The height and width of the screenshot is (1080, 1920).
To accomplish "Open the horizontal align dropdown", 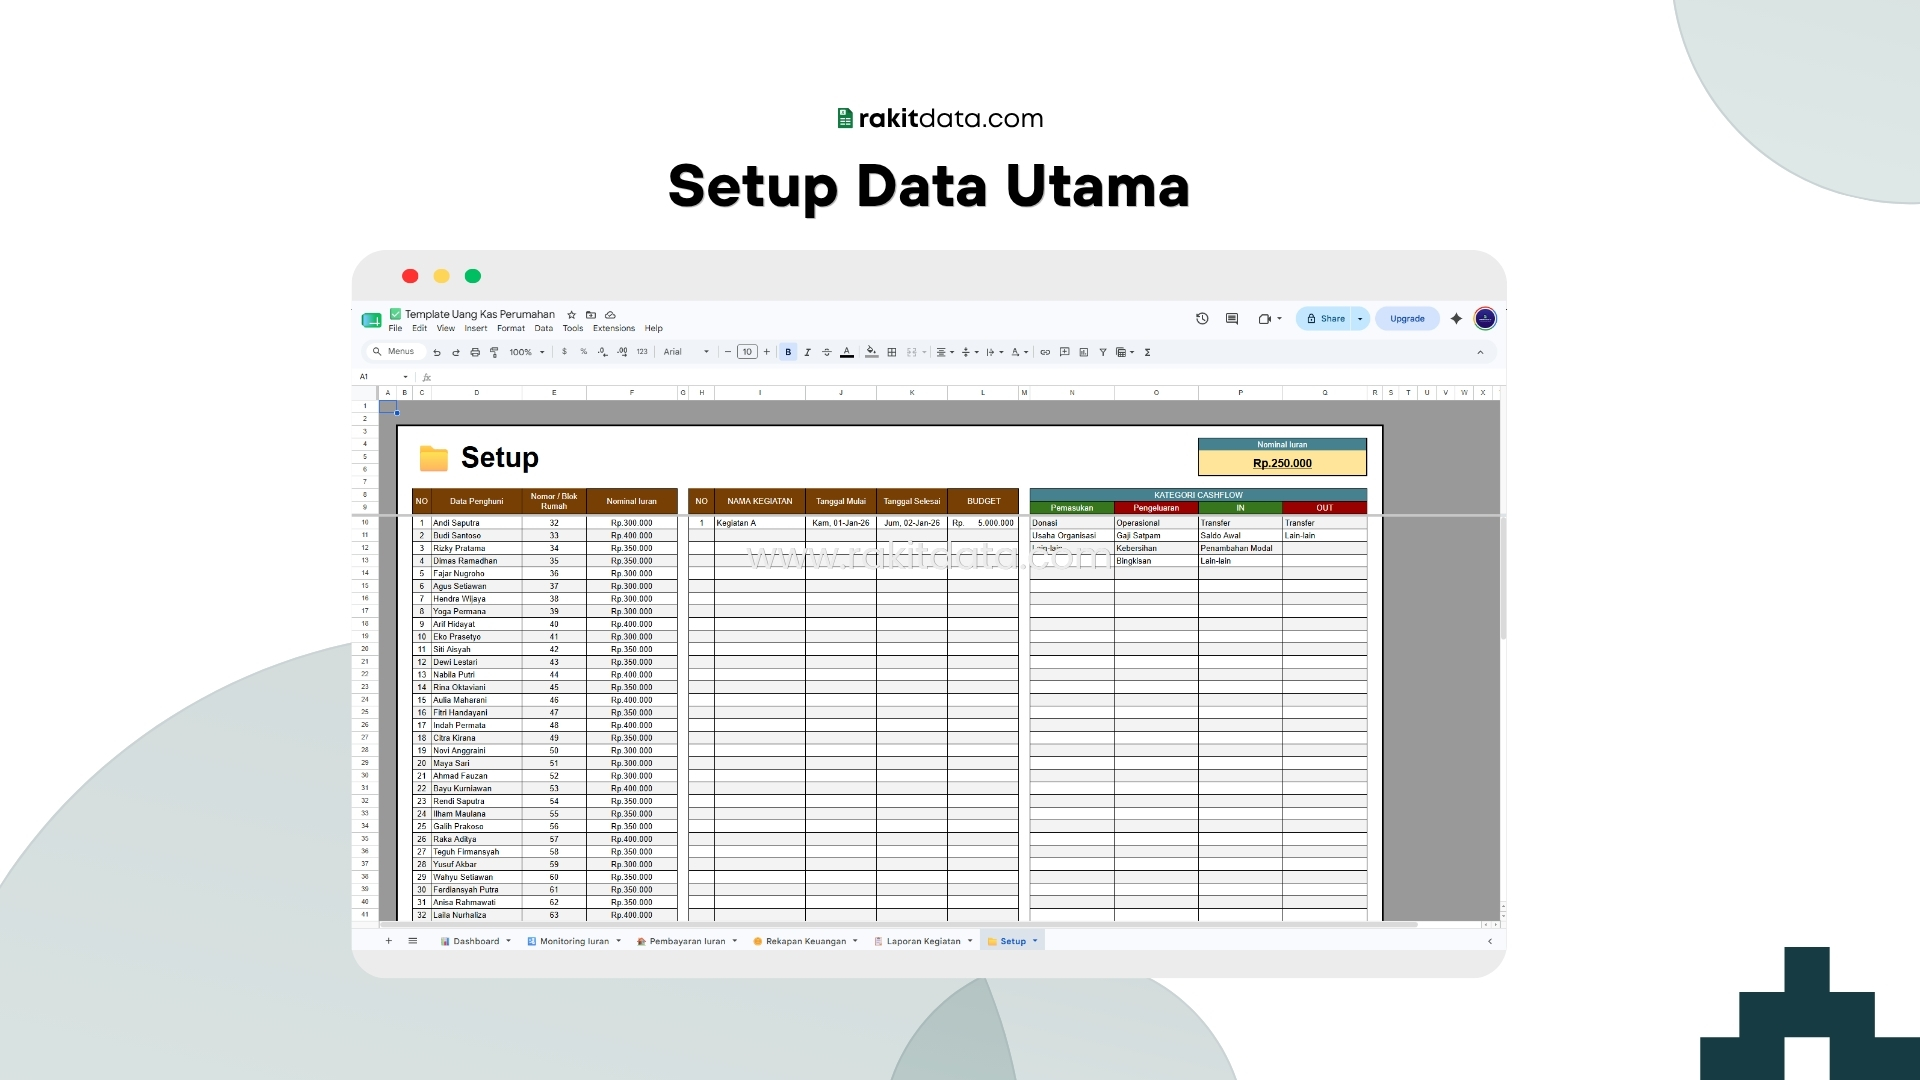I will [x=945, y=352].
